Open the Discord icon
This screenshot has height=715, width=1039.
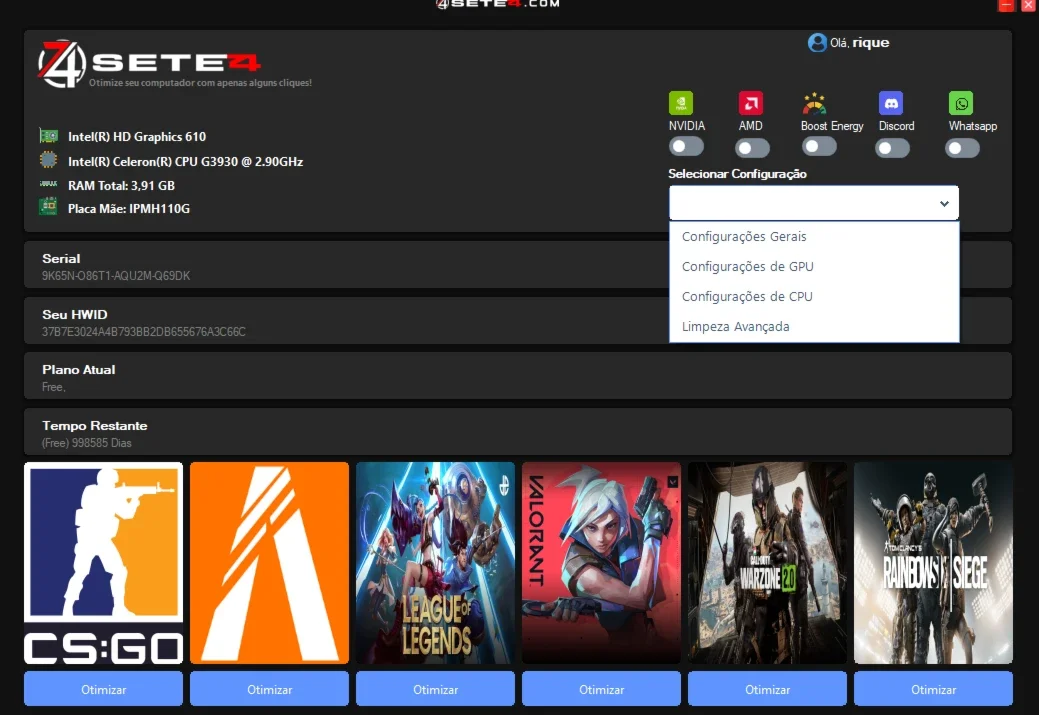click(x=891, y=103)
